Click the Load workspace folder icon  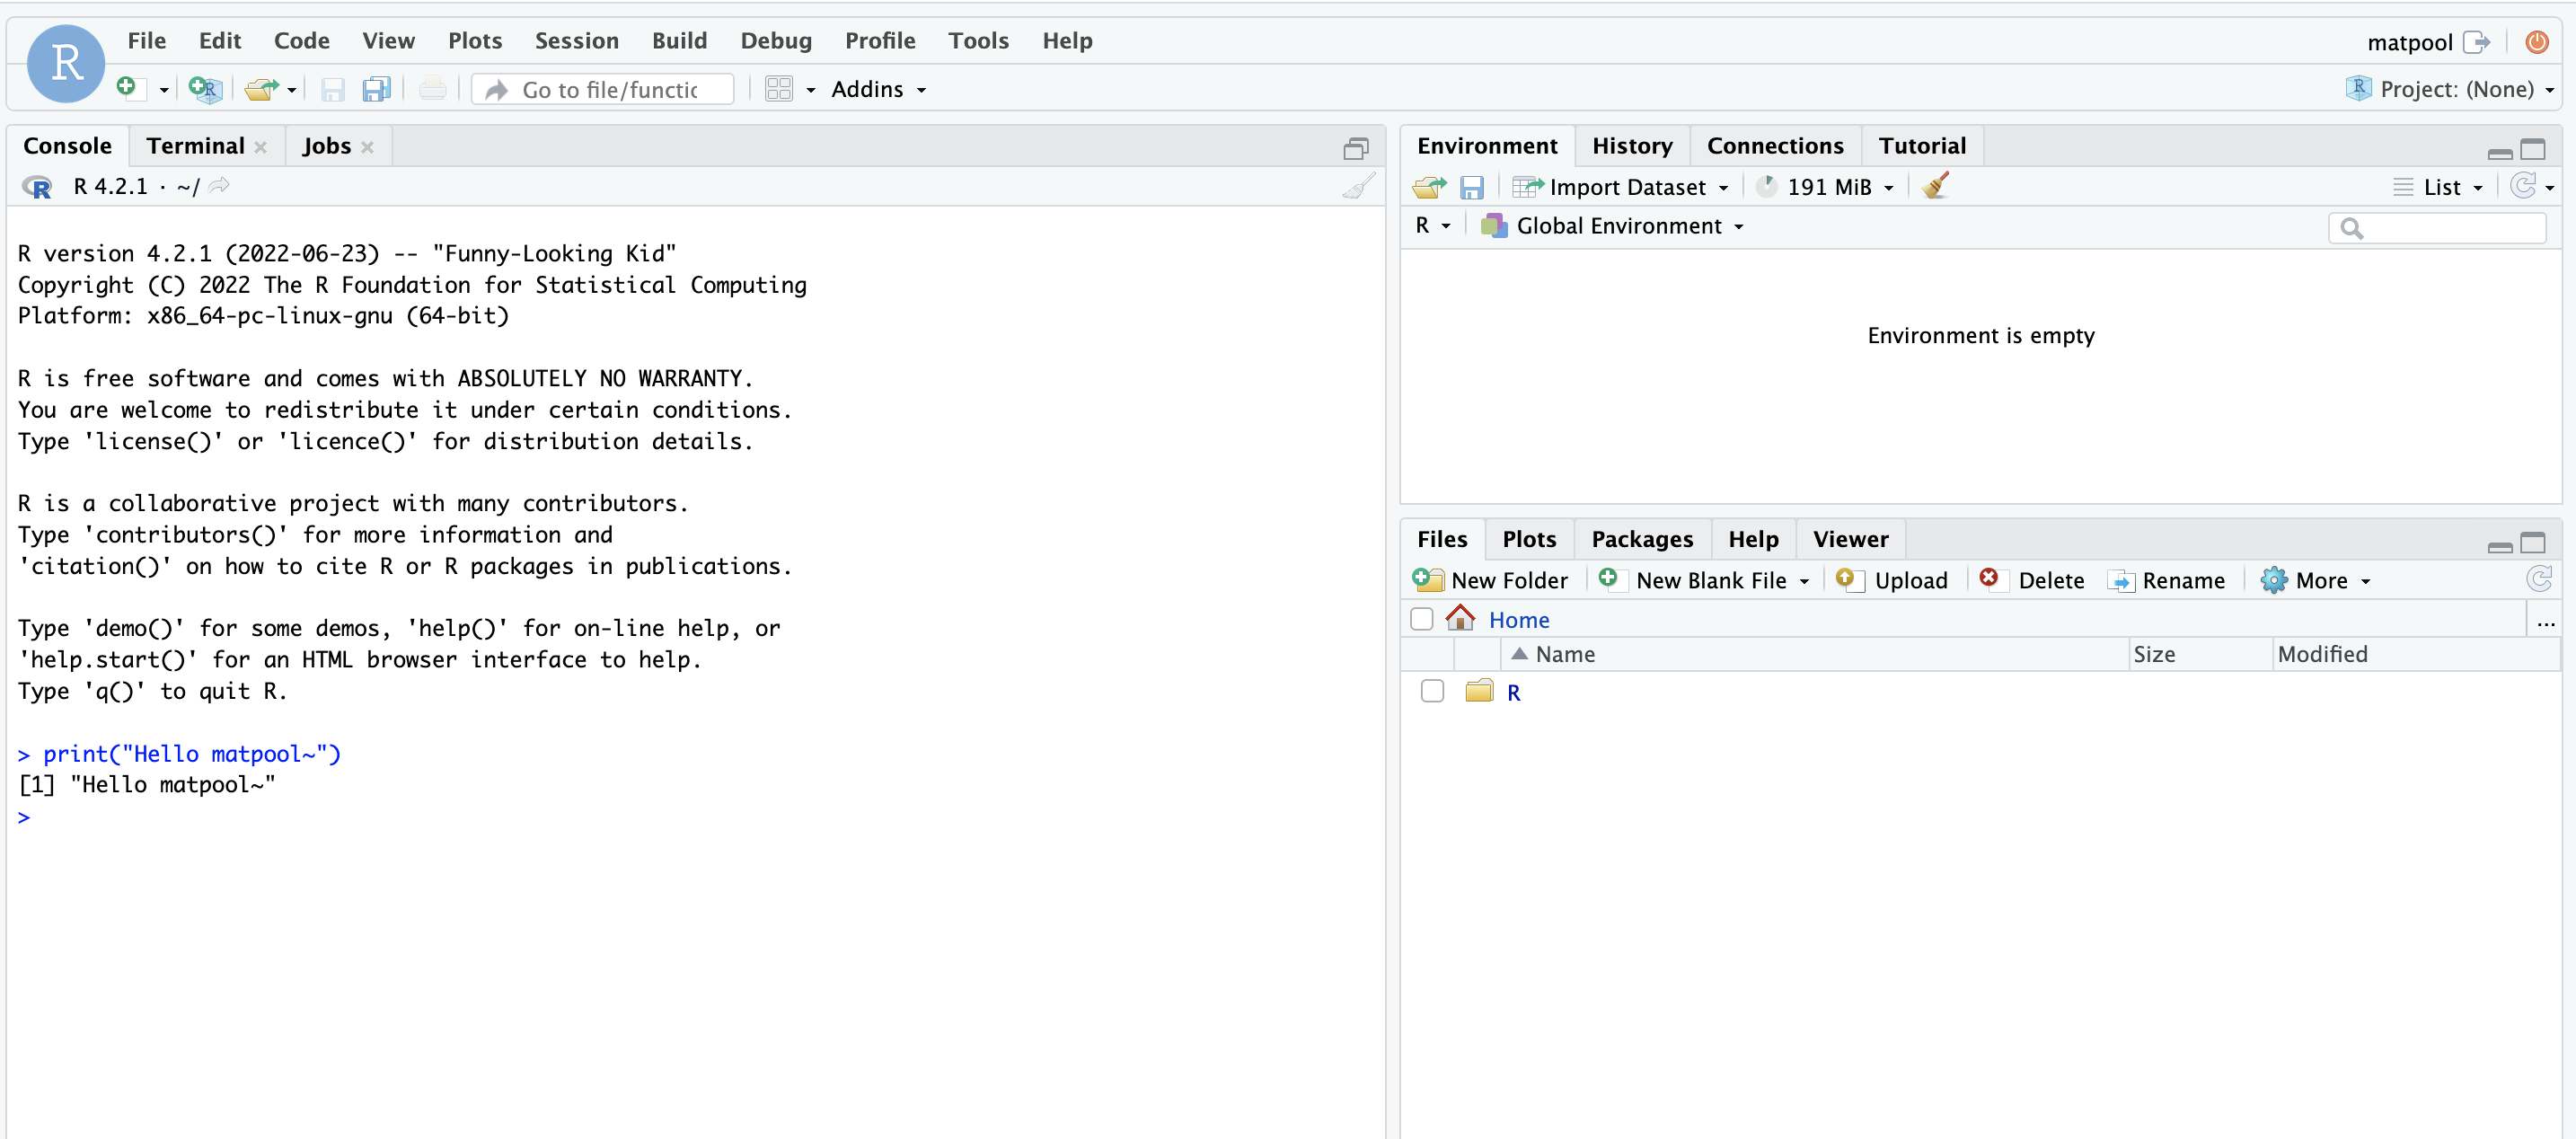(x=1430, y=187)
